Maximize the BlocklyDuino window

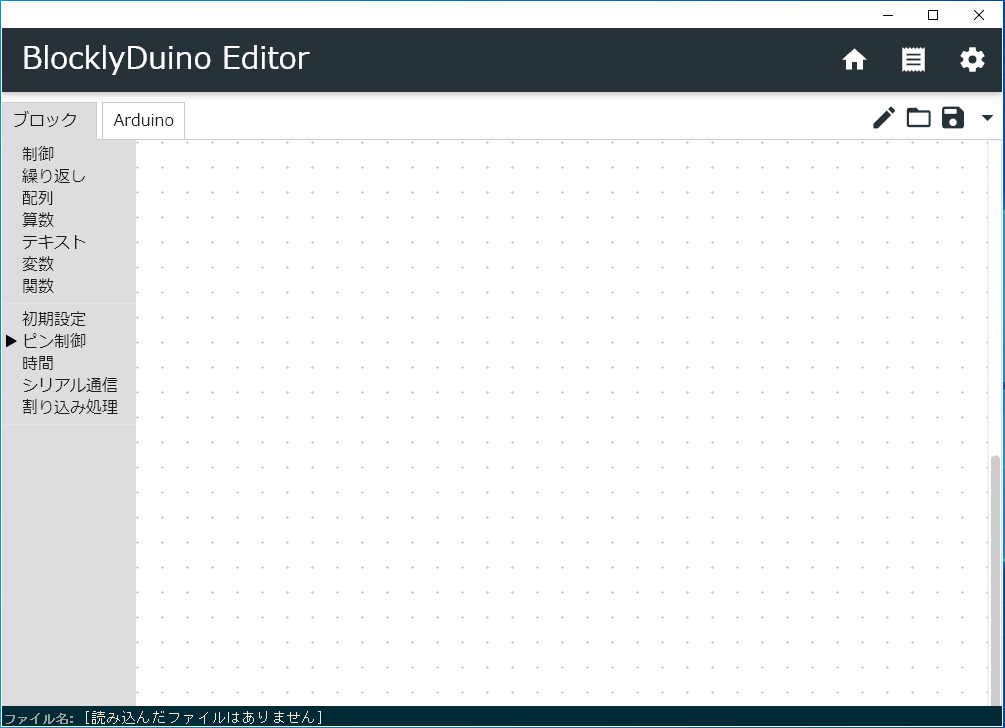point(933,15)
